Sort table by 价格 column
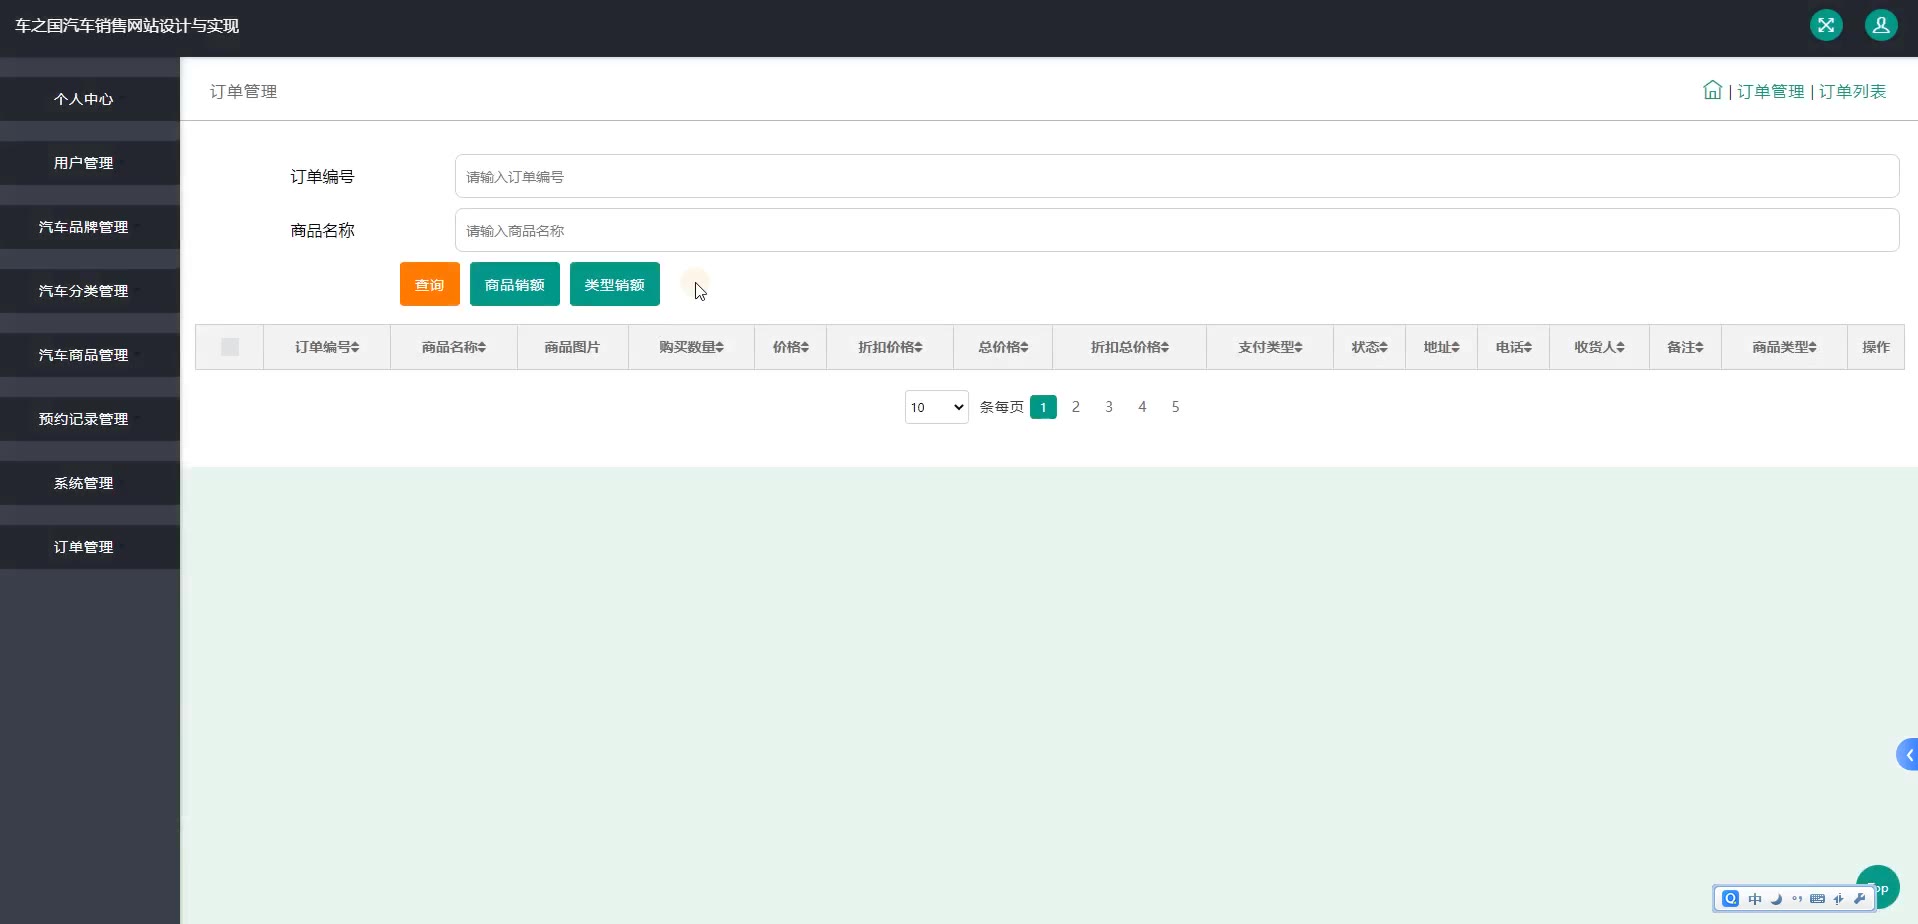The image size is (1918, 924). point(791,347)
